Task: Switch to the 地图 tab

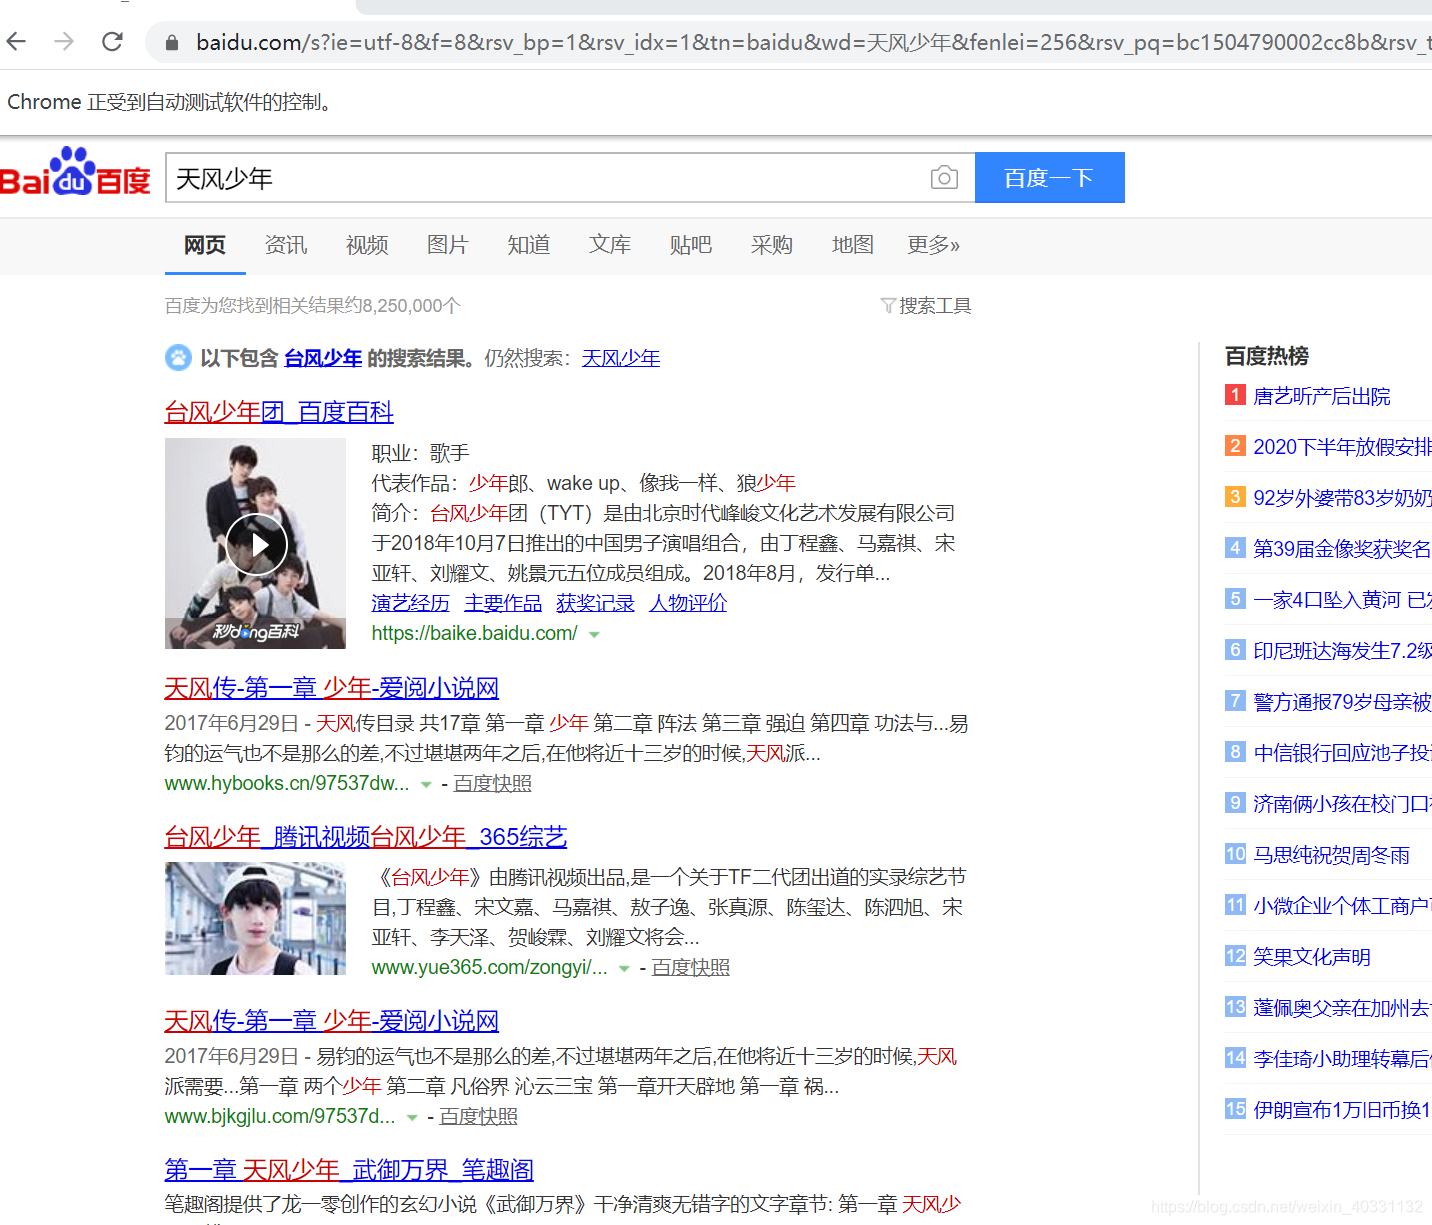Action: click(853, 245)
